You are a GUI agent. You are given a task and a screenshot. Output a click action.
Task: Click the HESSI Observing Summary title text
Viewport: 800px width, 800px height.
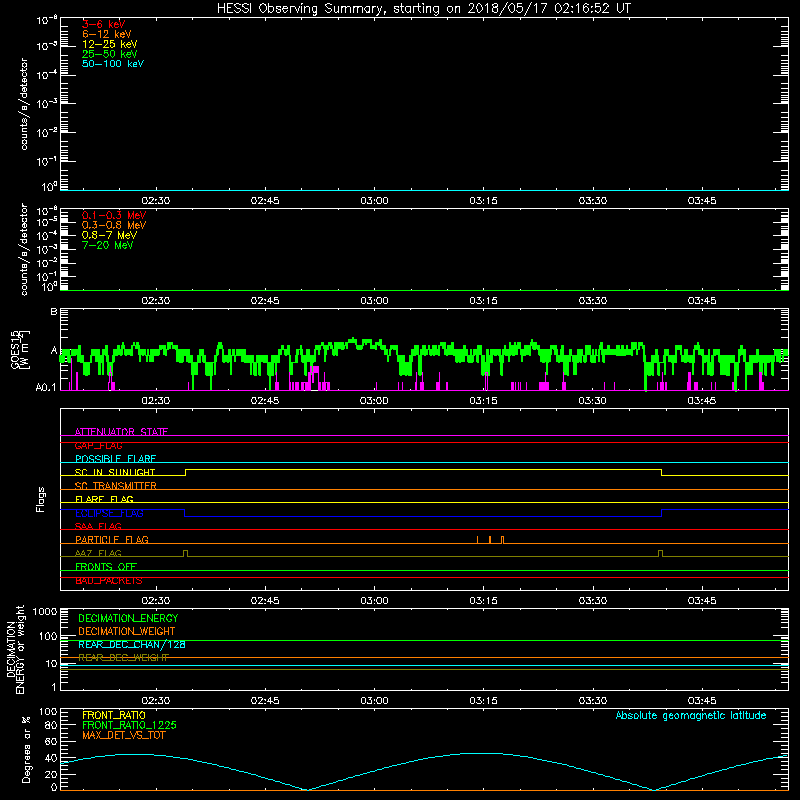pos(423,9)
